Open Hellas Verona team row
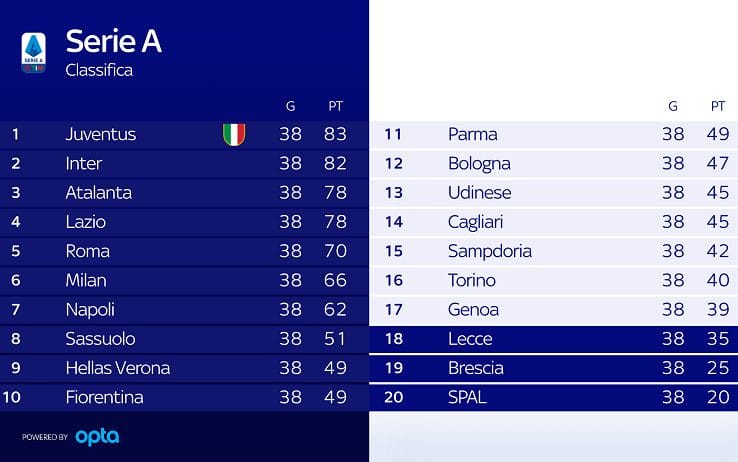Screen dimensions: 738x462 click(x=117, y=368)
